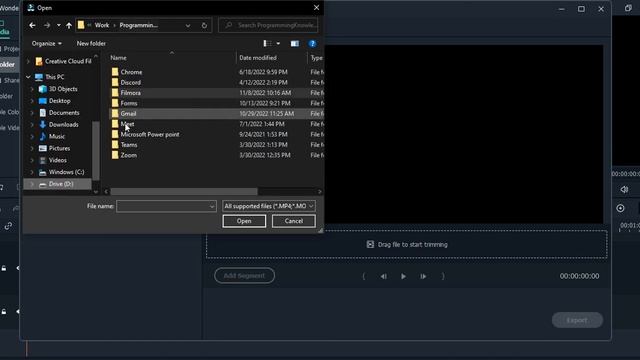The image size is (640, 360).
Task: Open Documents in navigation pane
Action: (x=64, y=113)
